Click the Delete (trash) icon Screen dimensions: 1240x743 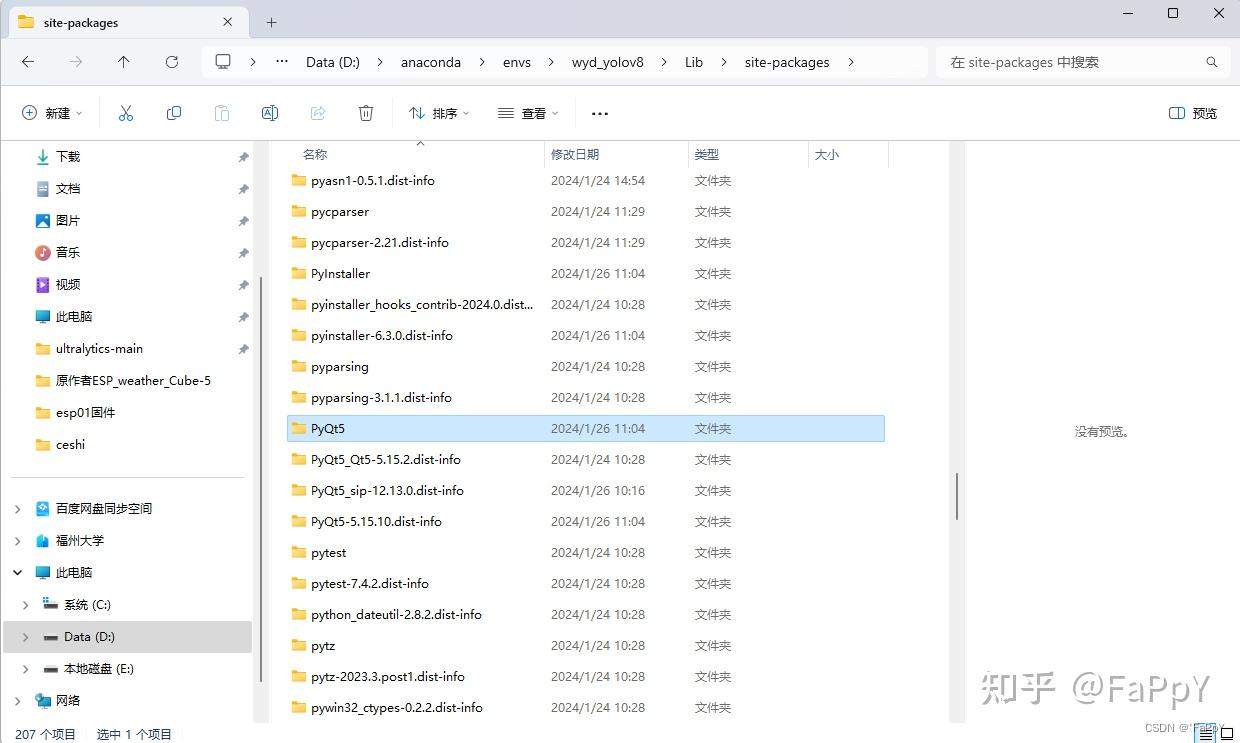click(x=366, y=113)
